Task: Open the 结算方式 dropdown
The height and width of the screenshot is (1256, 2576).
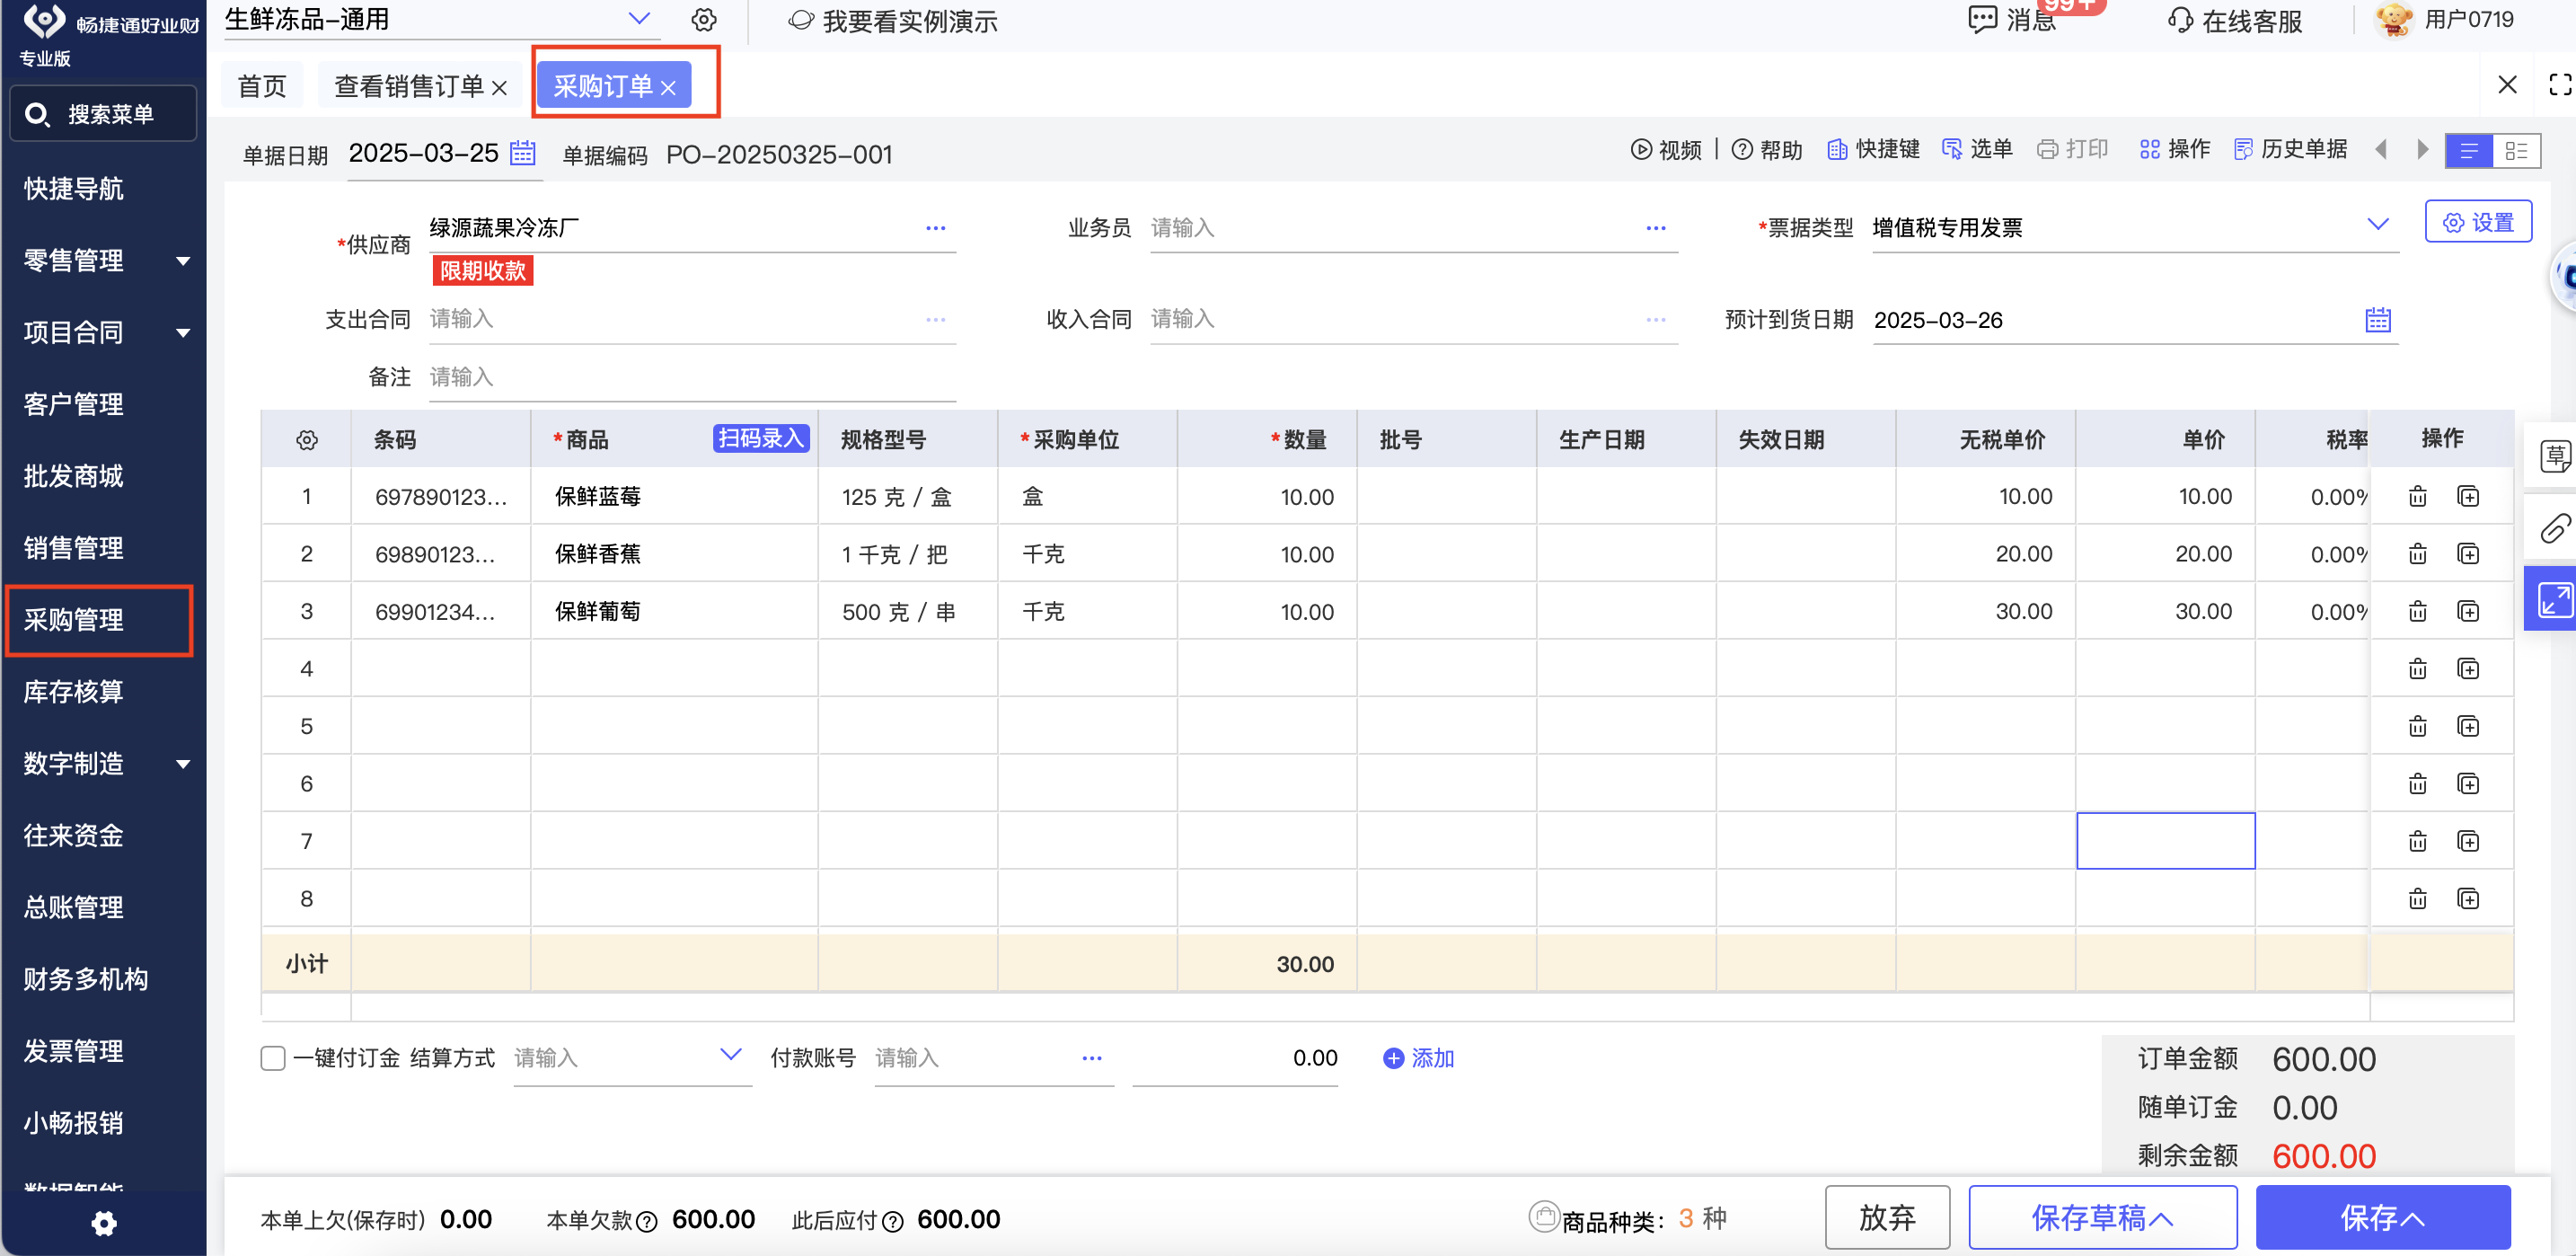Action: [x=731, y=1055]
